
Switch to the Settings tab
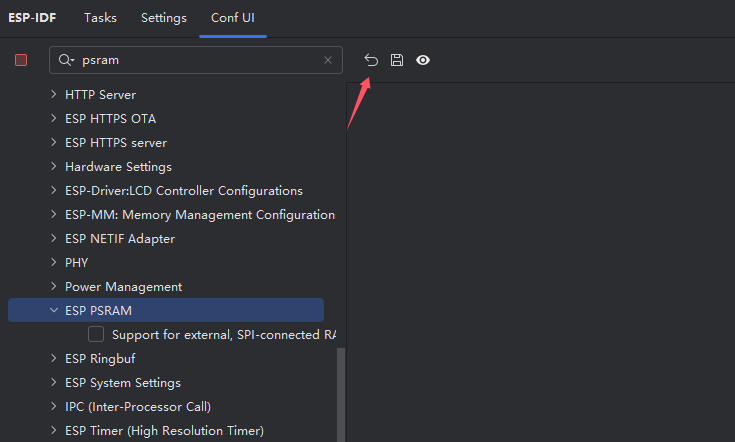[163, 18]
